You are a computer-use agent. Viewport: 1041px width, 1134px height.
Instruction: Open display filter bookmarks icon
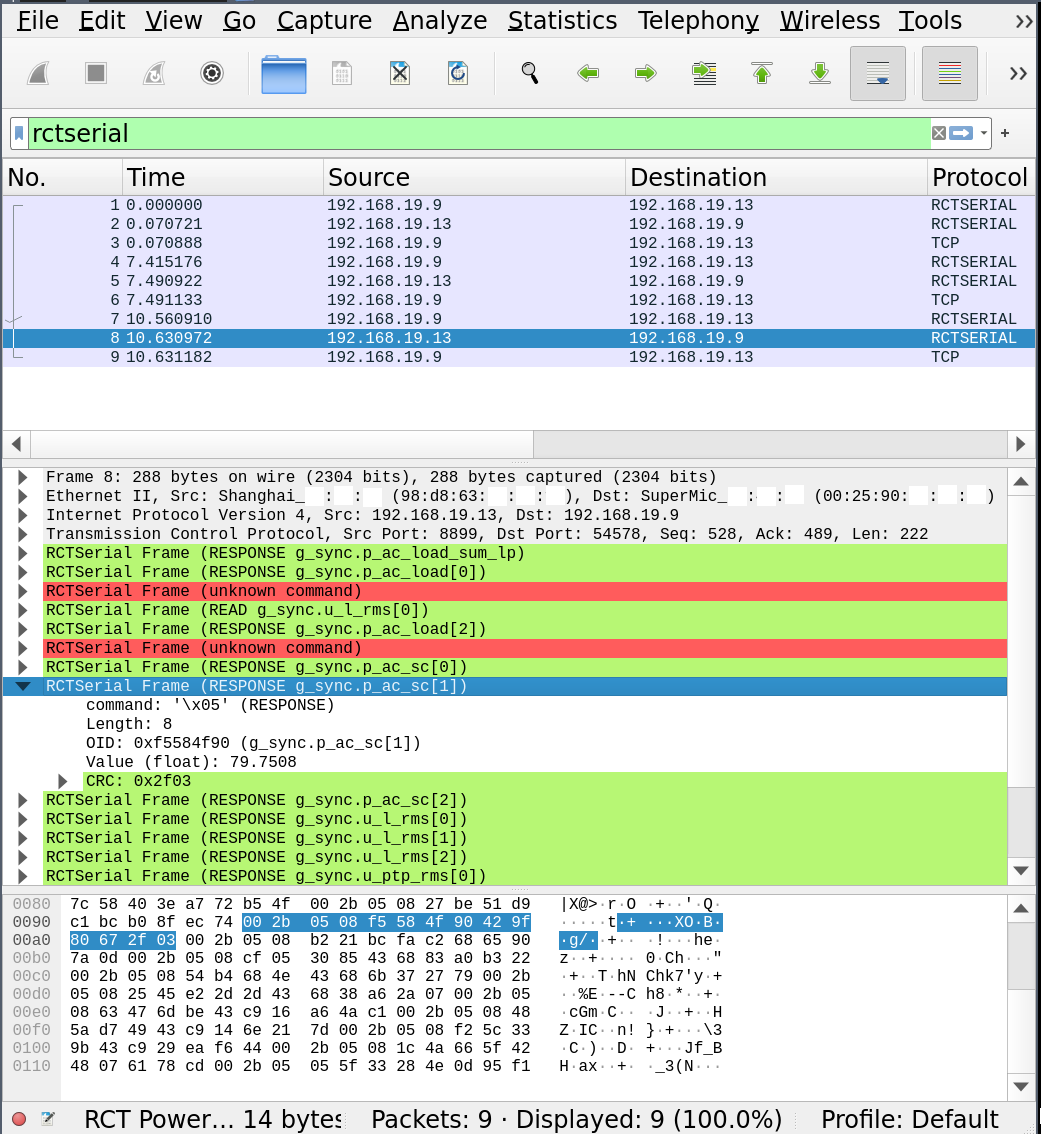click(x=19, y=134)
